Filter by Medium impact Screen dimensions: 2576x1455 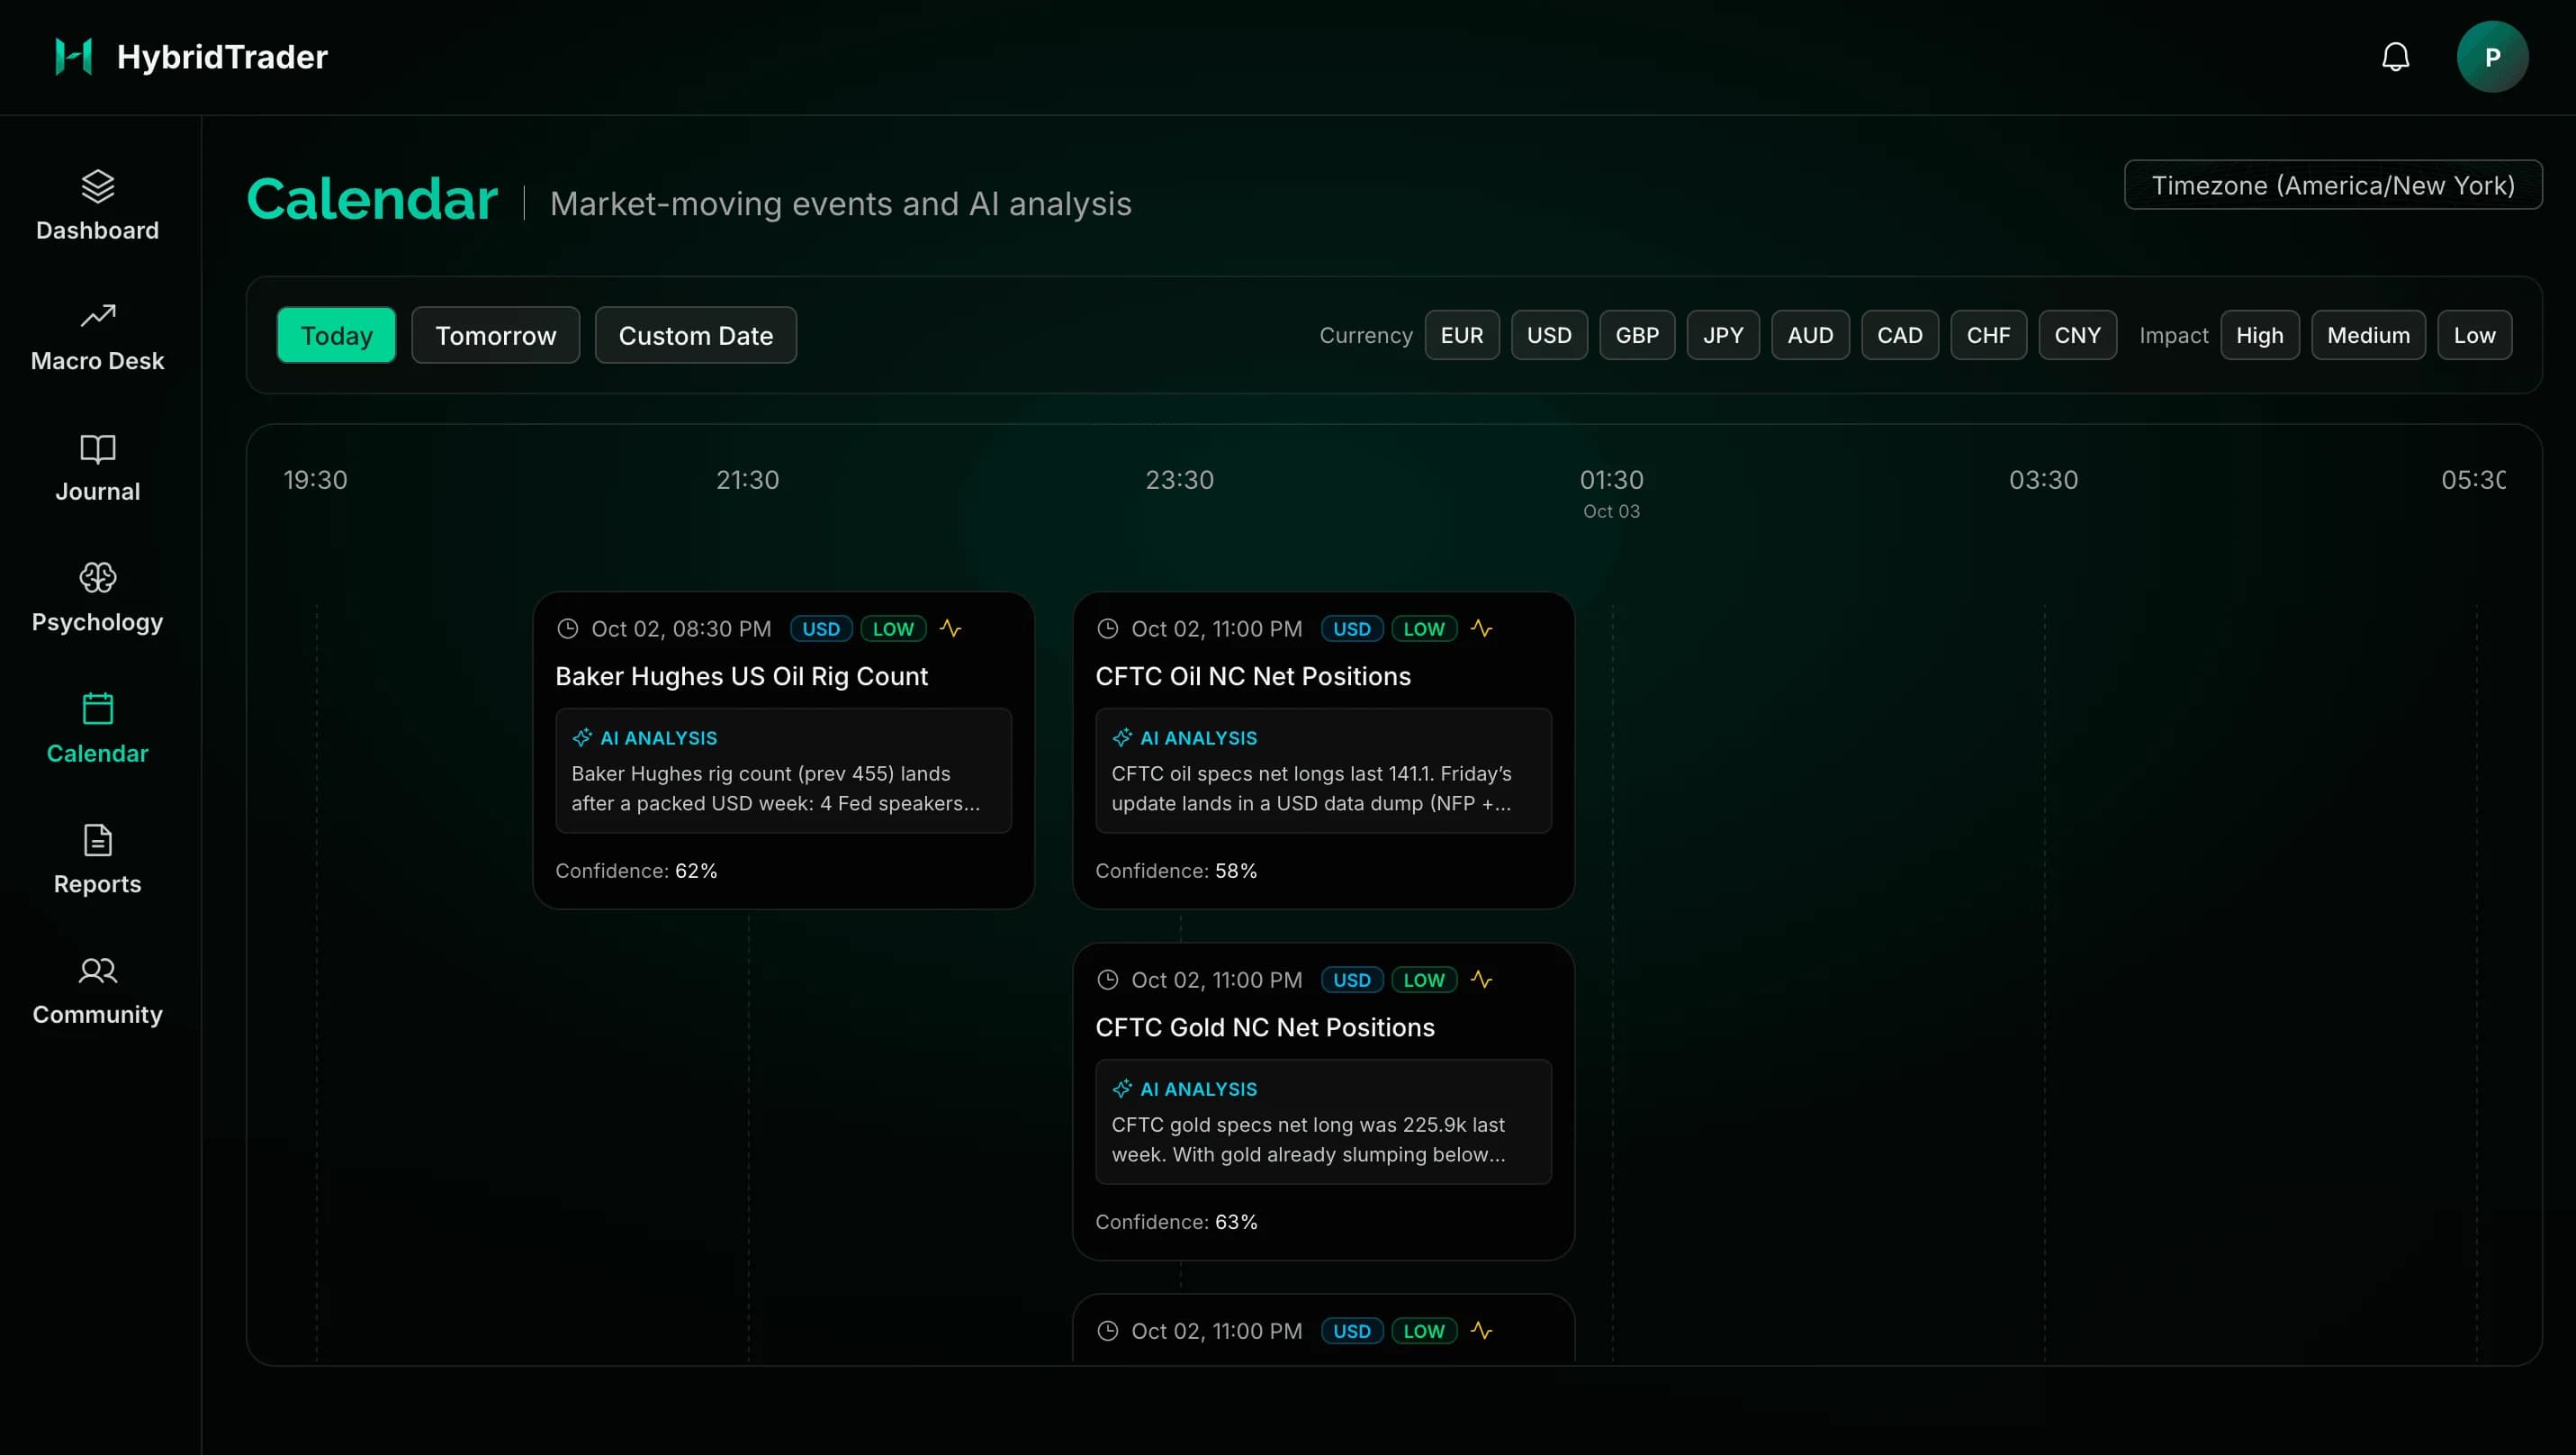(x=2368, y=335)
